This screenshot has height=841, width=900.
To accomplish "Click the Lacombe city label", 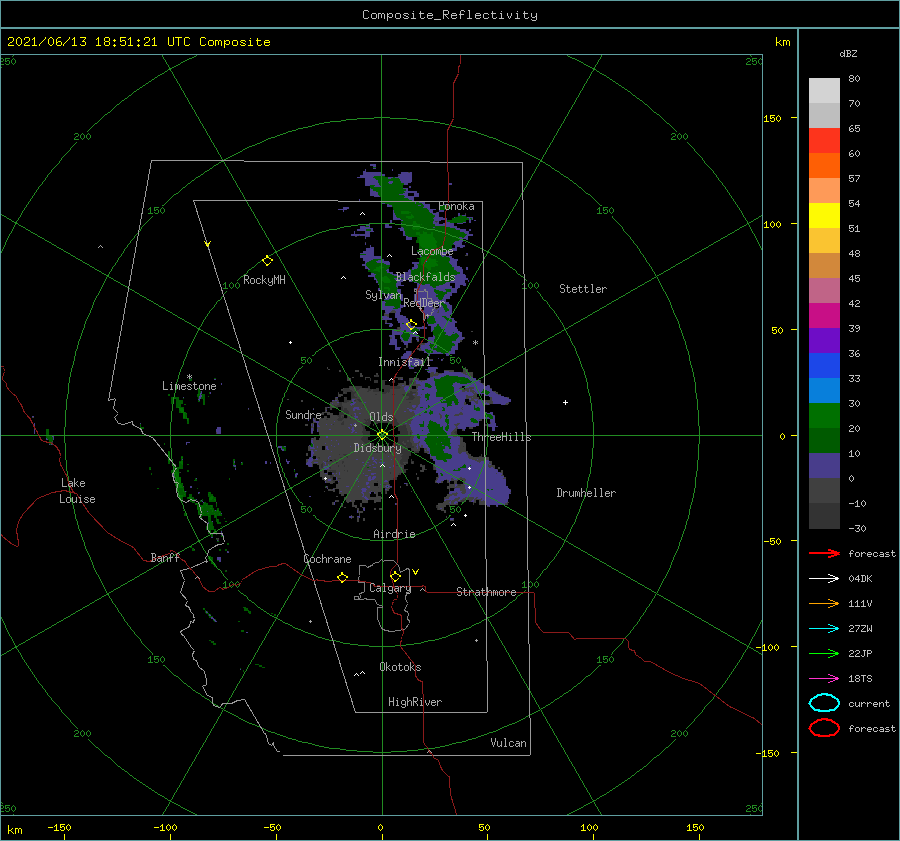I will [x=432, y=251].
